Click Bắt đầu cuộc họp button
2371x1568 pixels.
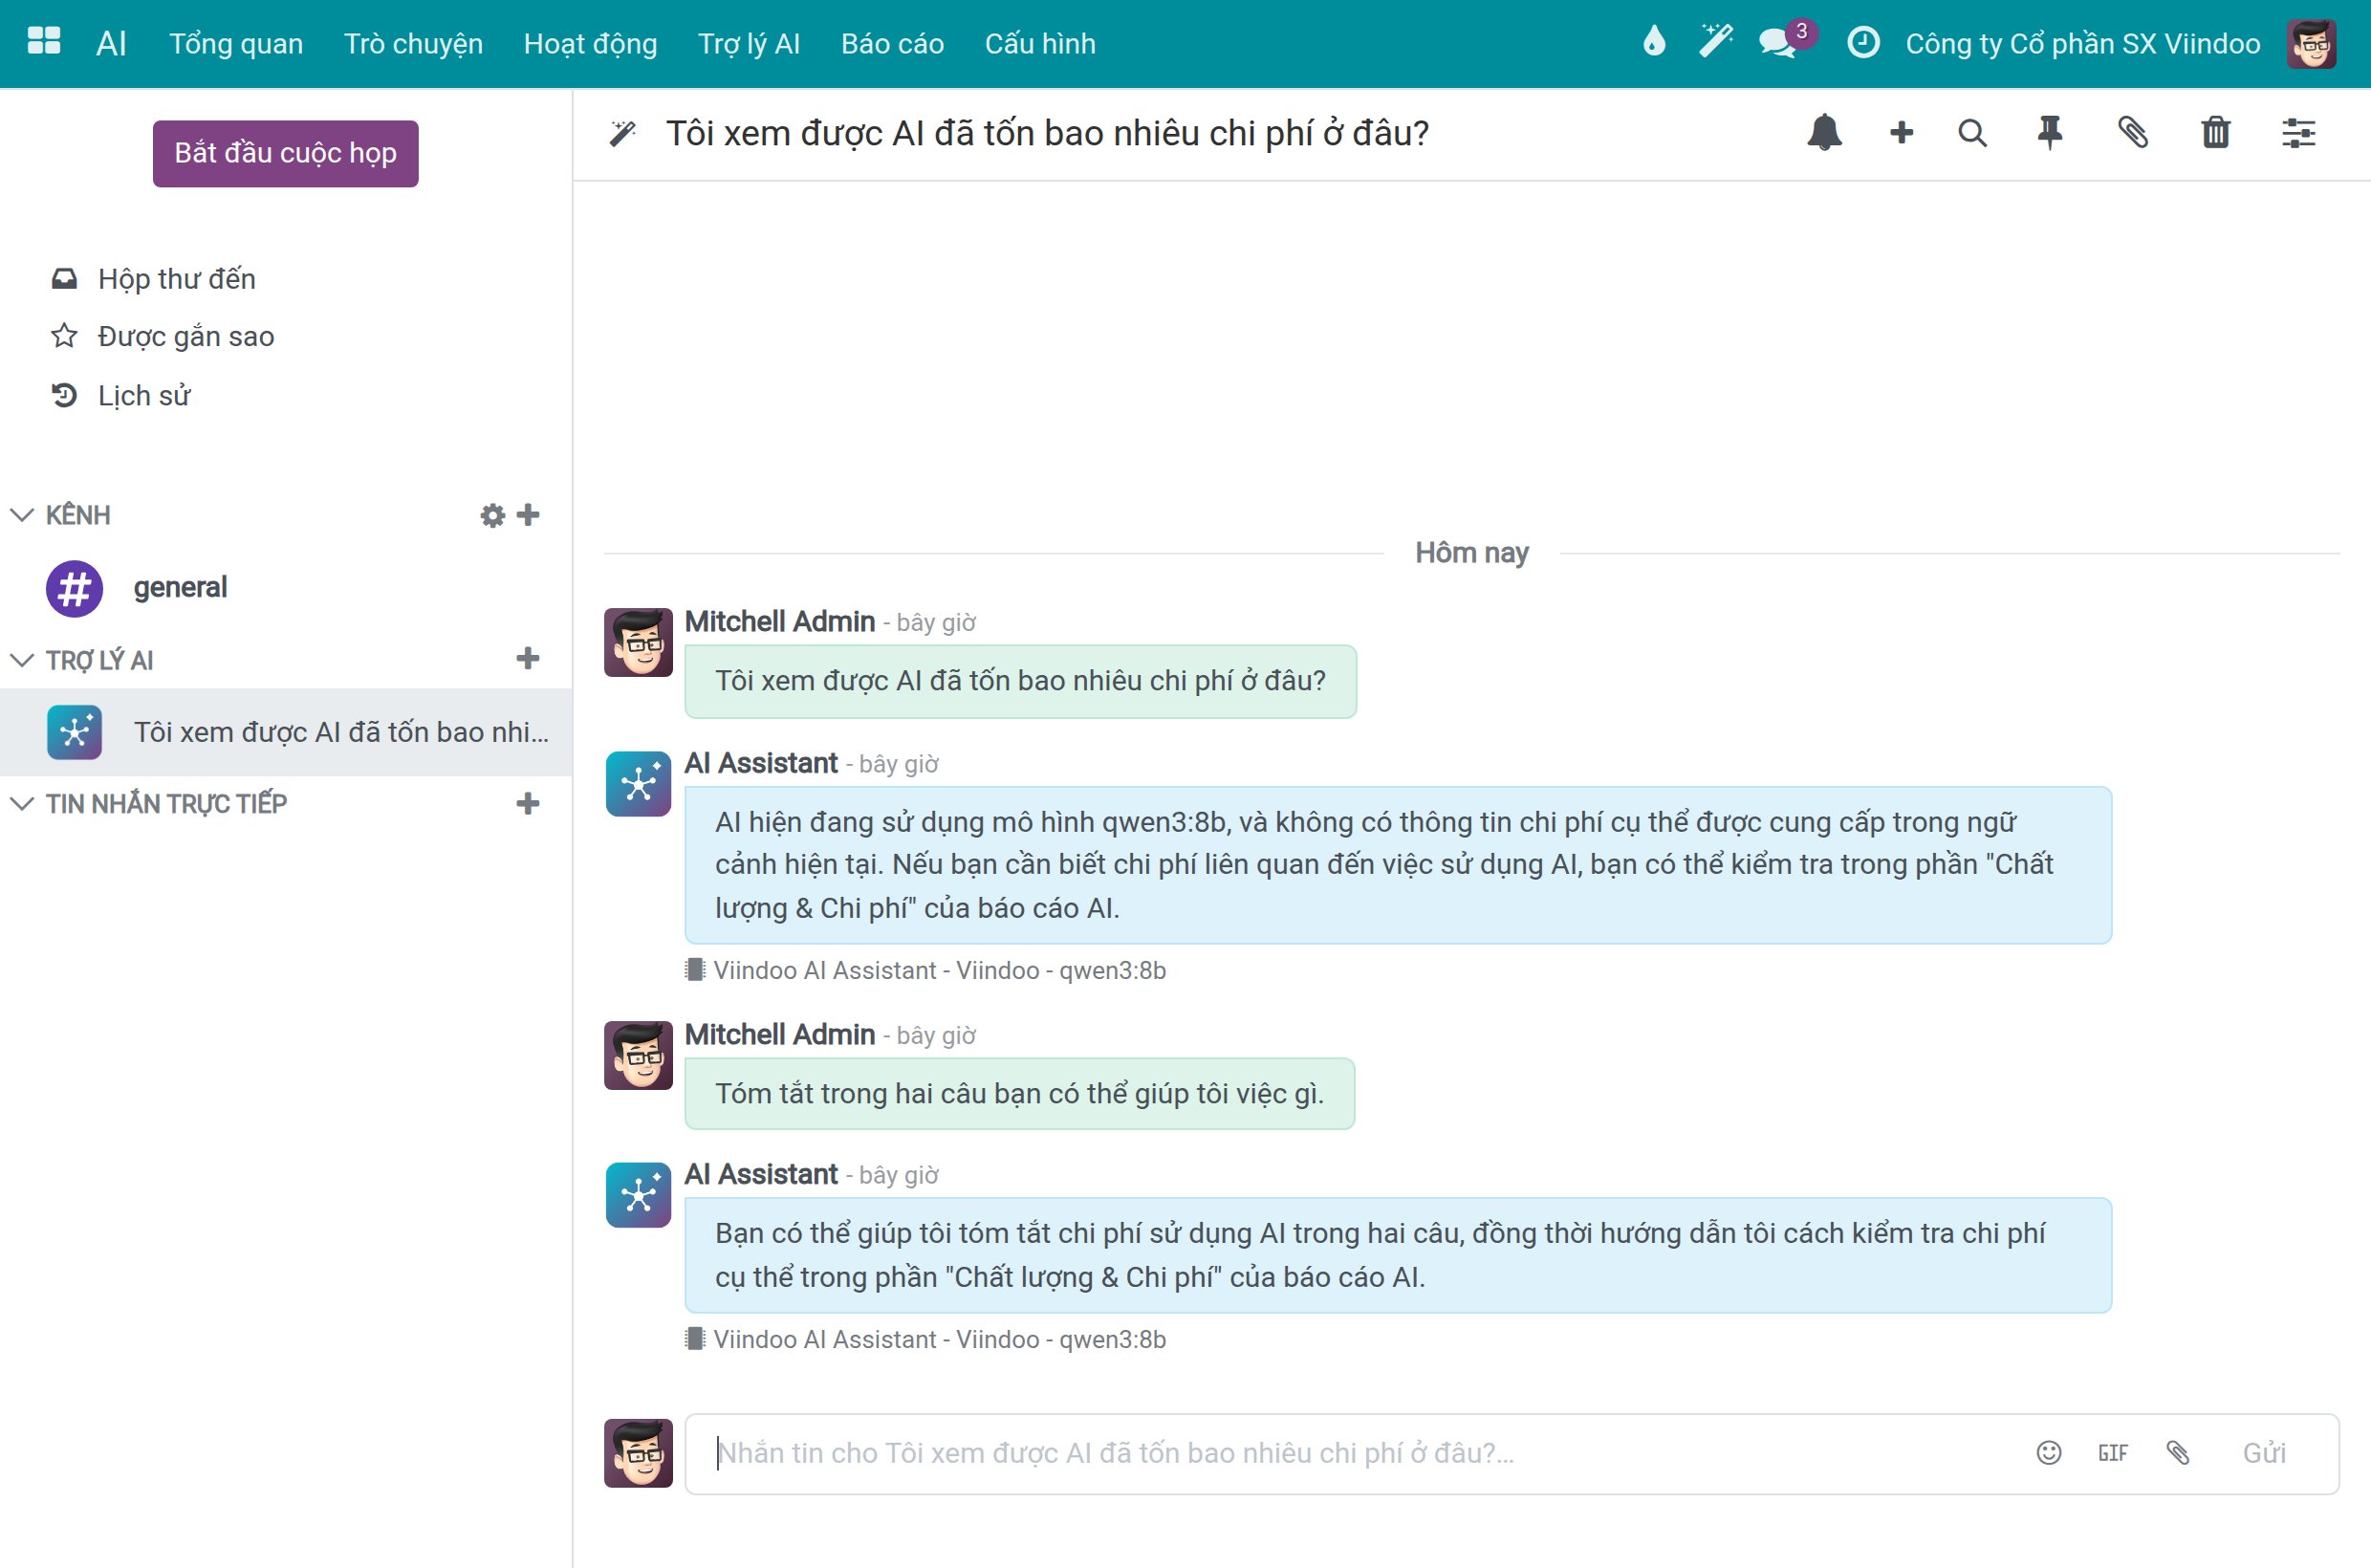[x=286, y=153]
